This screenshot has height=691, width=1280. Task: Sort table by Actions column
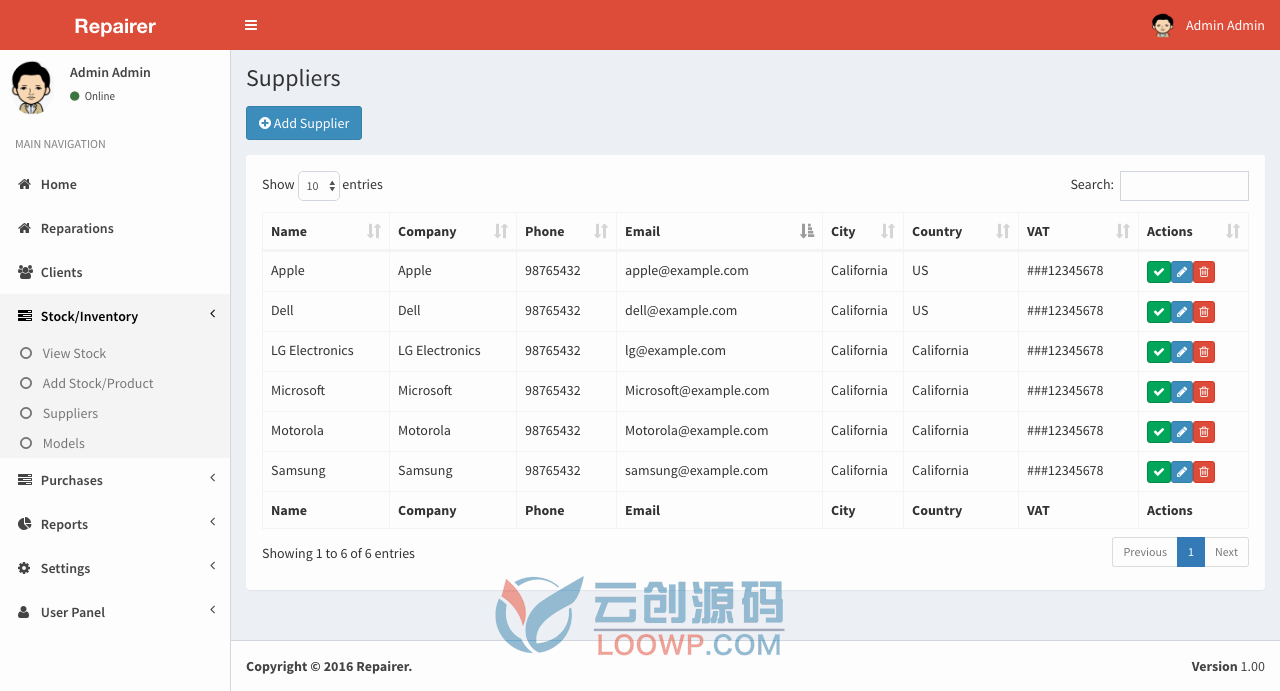(1193, 231)
